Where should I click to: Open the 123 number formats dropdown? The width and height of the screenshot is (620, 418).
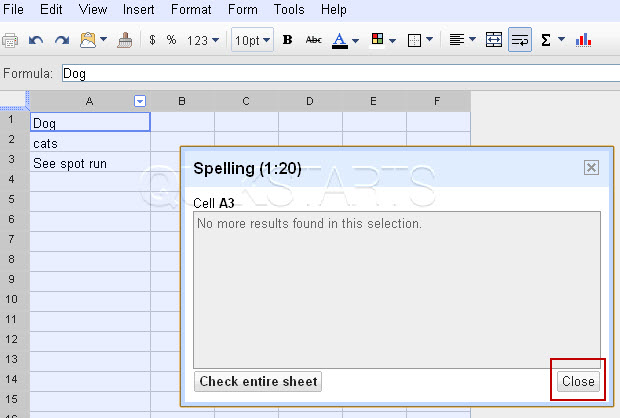[x=203, y=40]
